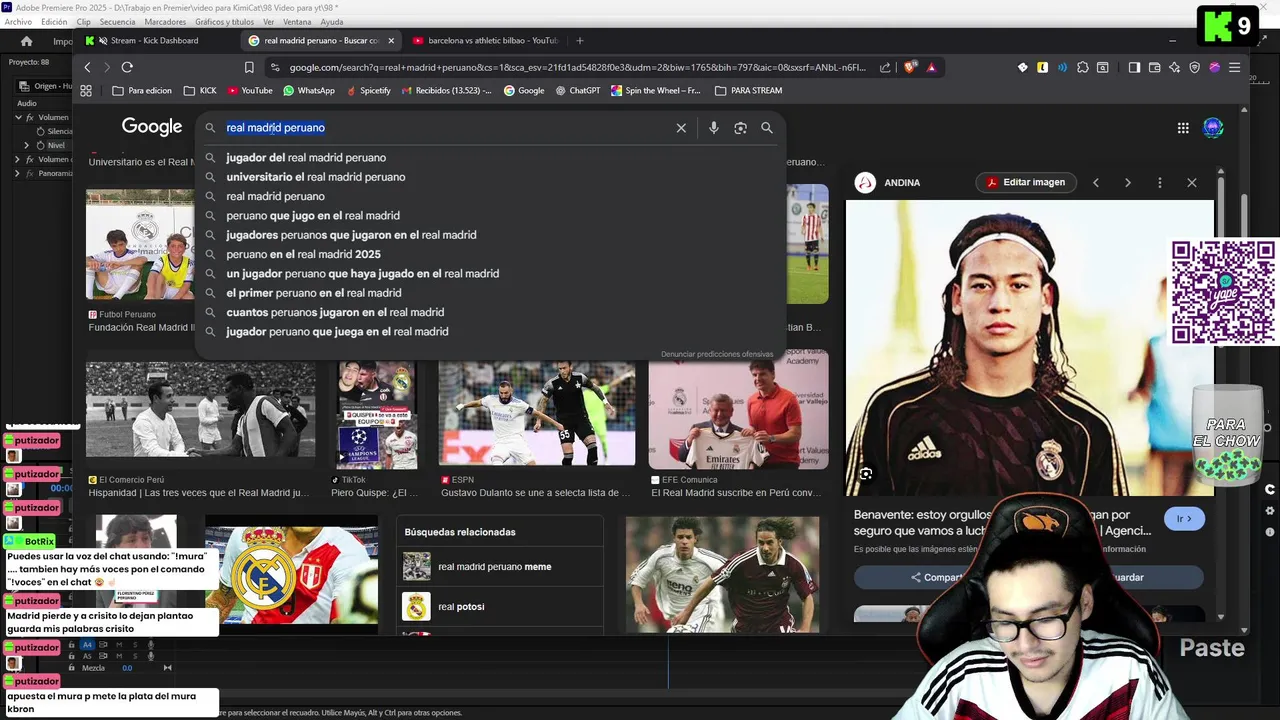Open the ChatGPT bookmark
Screen dimensions: 1280x720
(577, 90)
